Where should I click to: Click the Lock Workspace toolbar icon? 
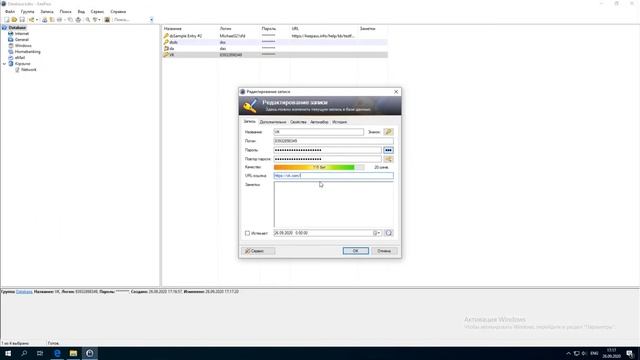[107, 20]
